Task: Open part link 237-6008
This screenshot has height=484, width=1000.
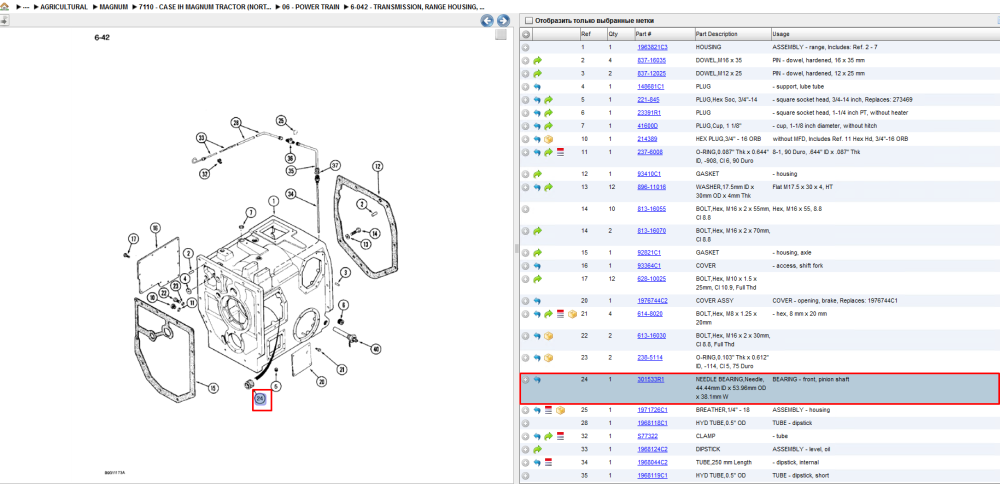Action: 649,152
